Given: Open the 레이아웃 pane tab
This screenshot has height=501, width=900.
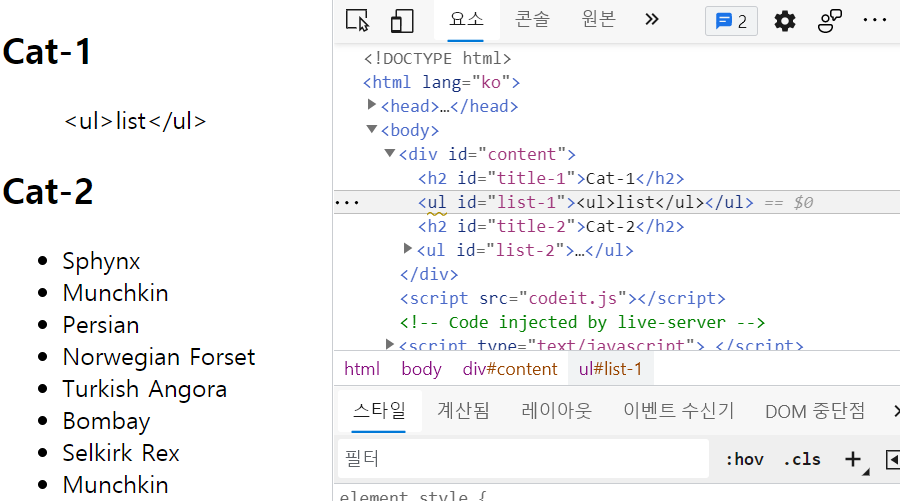Looking at the screenshot, I should (x=556, y=411).
